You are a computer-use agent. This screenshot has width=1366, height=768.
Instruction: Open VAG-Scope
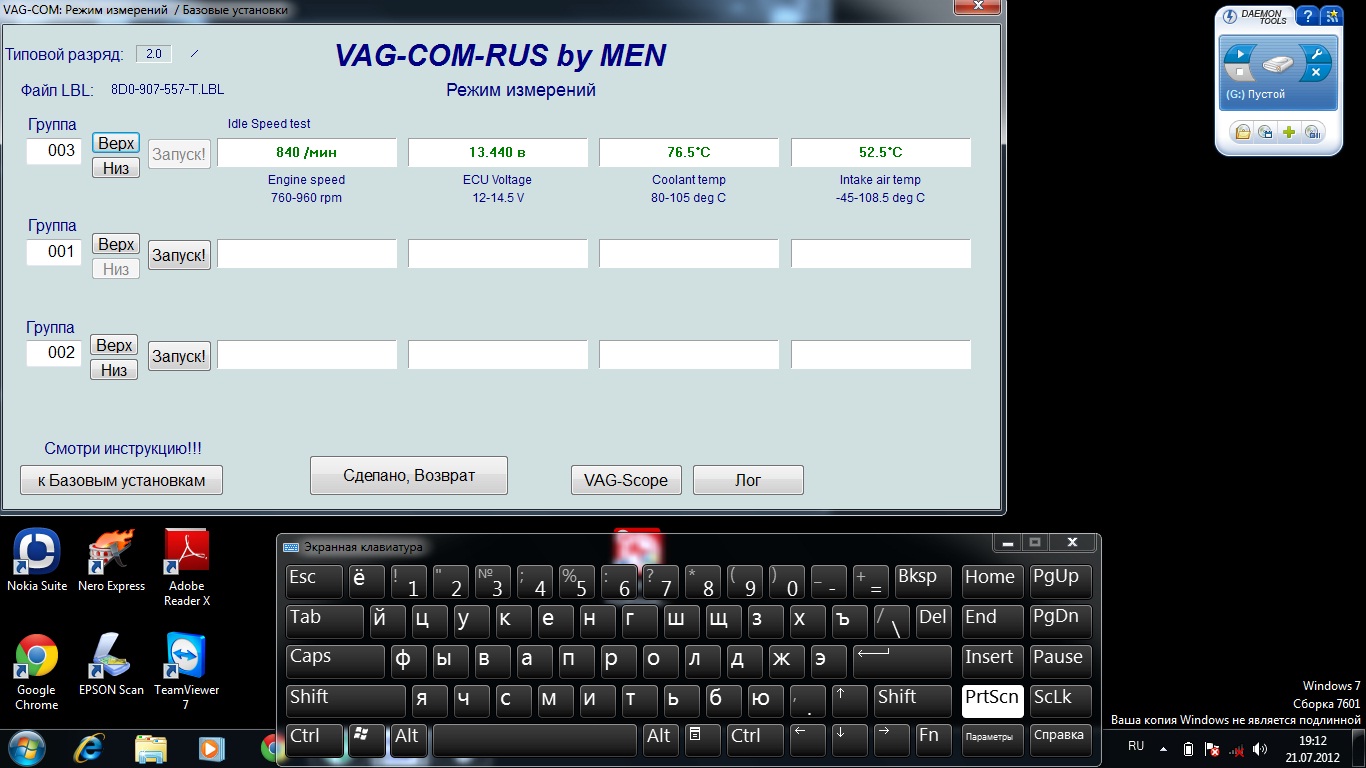click(x=626, y=480)
